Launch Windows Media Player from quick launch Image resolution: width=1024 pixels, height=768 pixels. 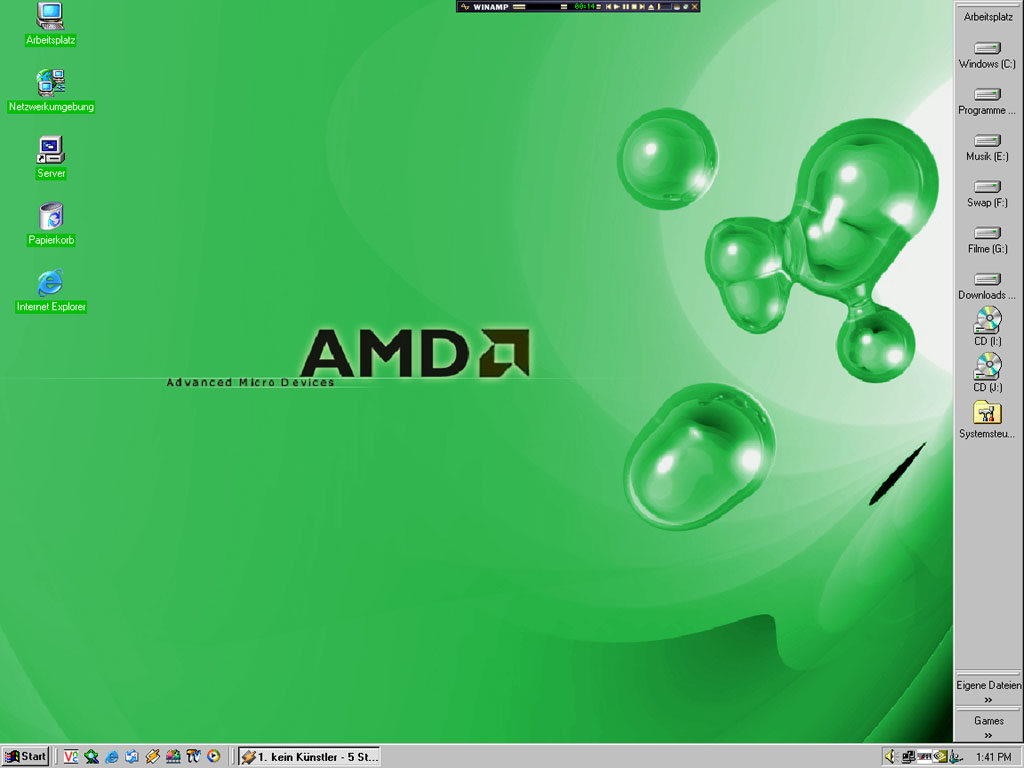pyautogui.click(x=214, y=756)
